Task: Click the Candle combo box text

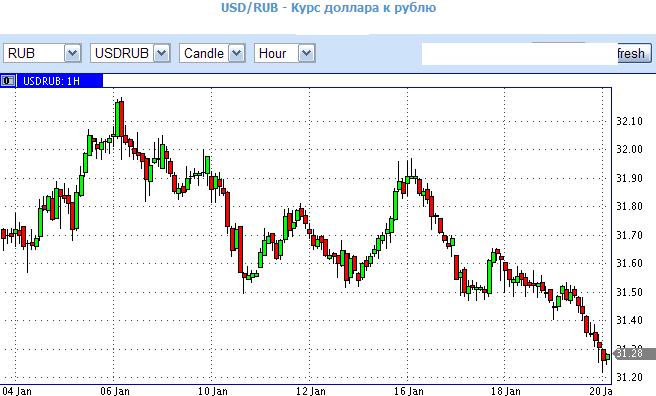Action: 204,54
